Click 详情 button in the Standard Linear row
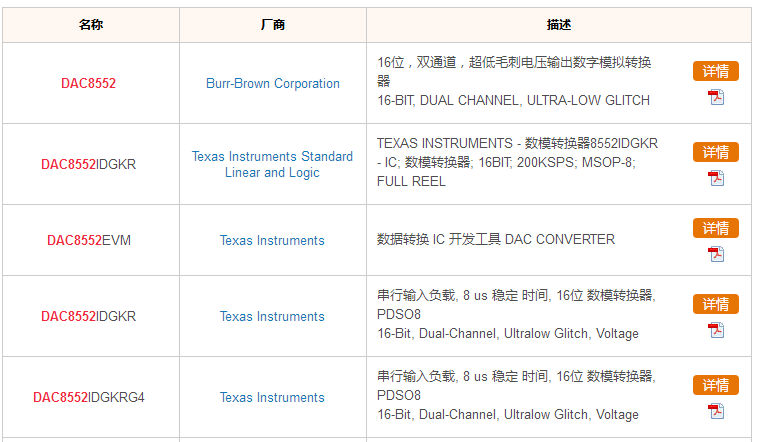The height and width of the screenshot is (442, 758). coord(715,152)
